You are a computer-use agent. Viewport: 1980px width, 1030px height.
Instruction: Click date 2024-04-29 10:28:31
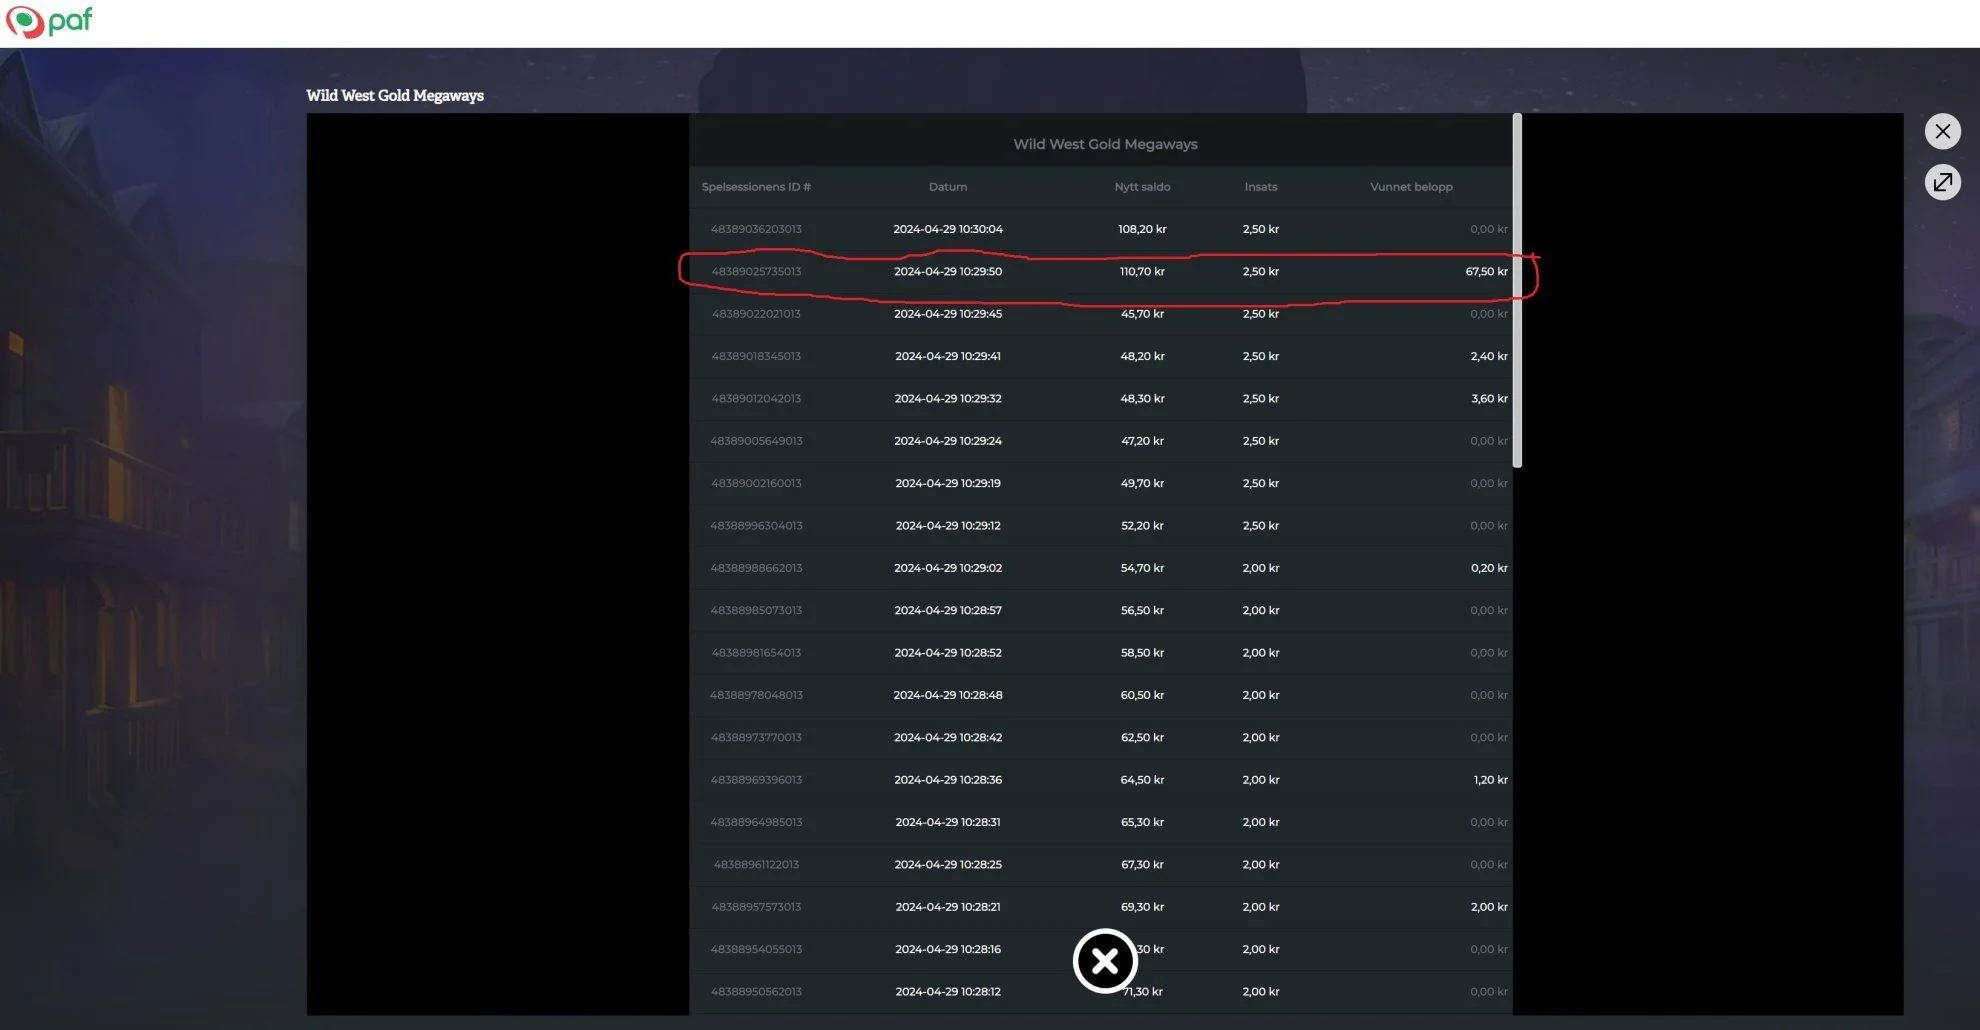(948, 822)
